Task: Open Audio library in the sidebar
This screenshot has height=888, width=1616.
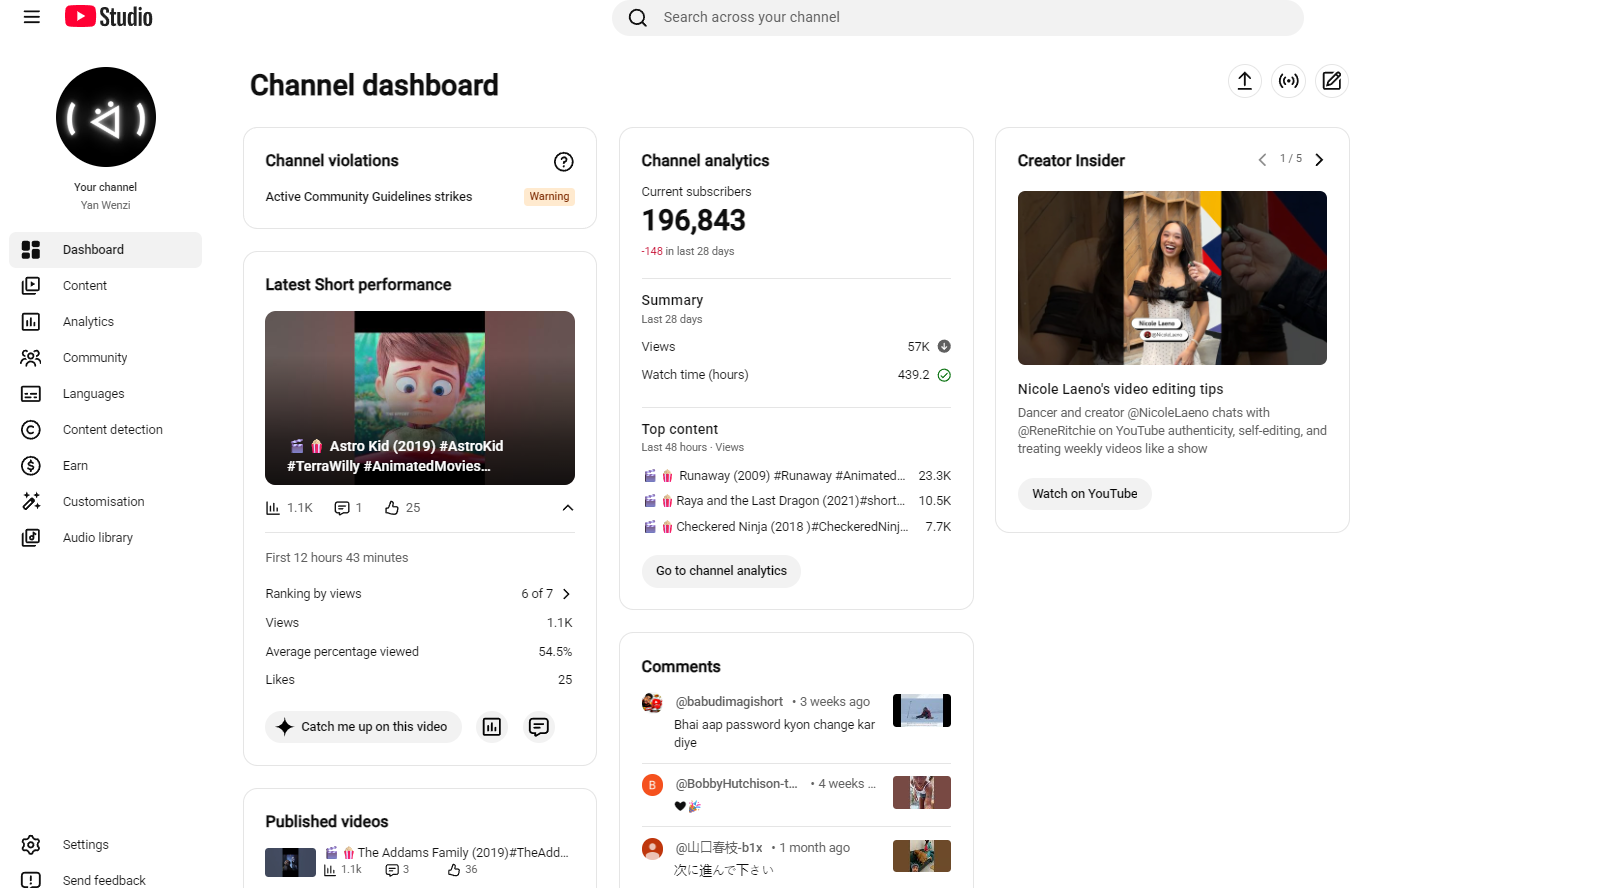Action: 105,538
